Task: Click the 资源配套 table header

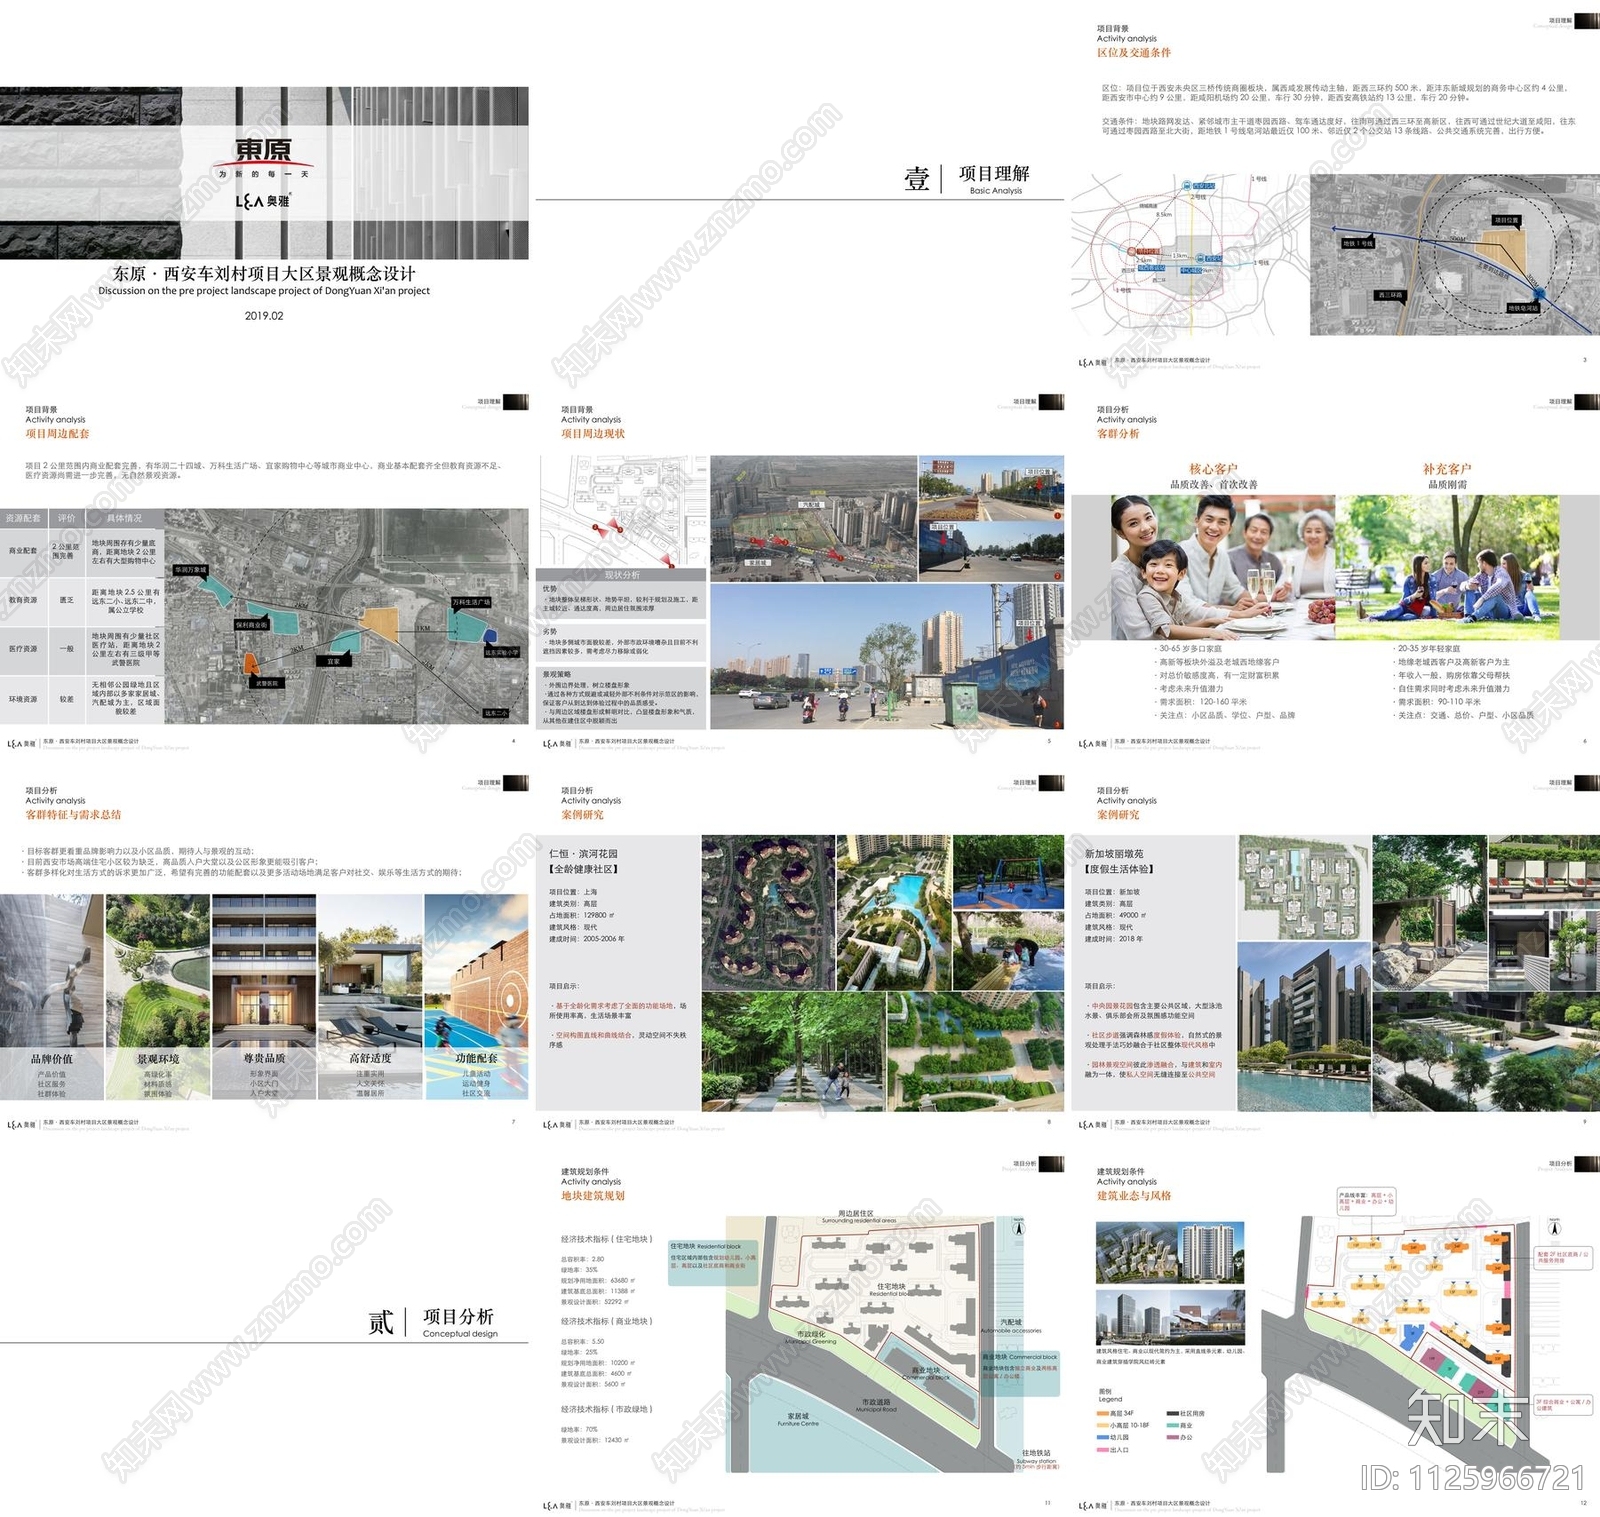Action: pos(23,518)
